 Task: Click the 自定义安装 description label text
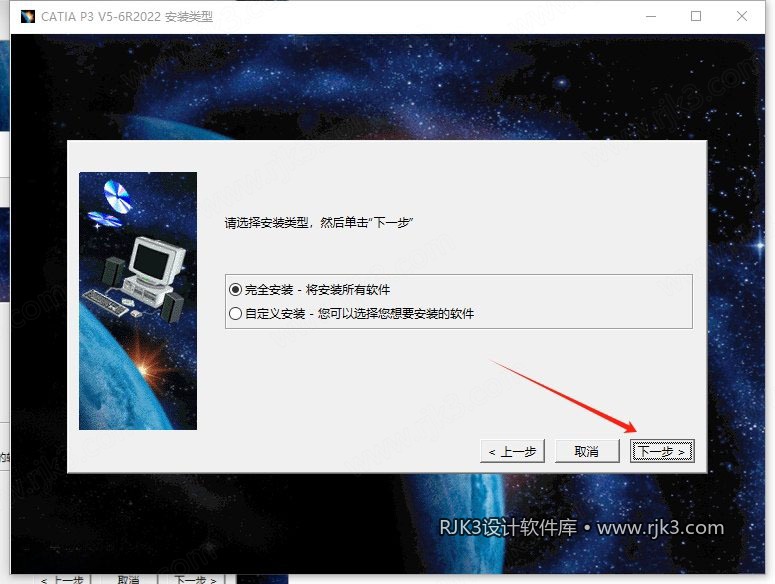click(x=359, y=313)
